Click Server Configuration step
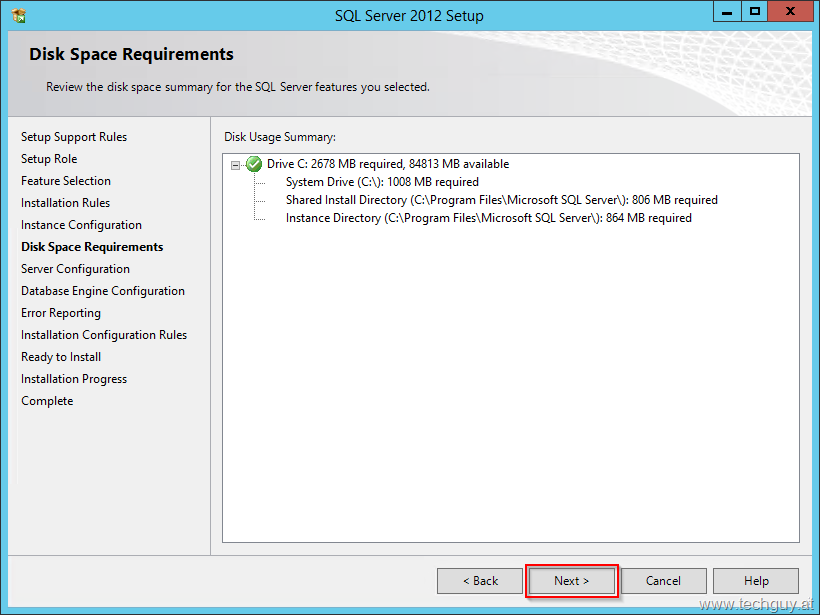The image size is (820, 615). pos(75,269)
